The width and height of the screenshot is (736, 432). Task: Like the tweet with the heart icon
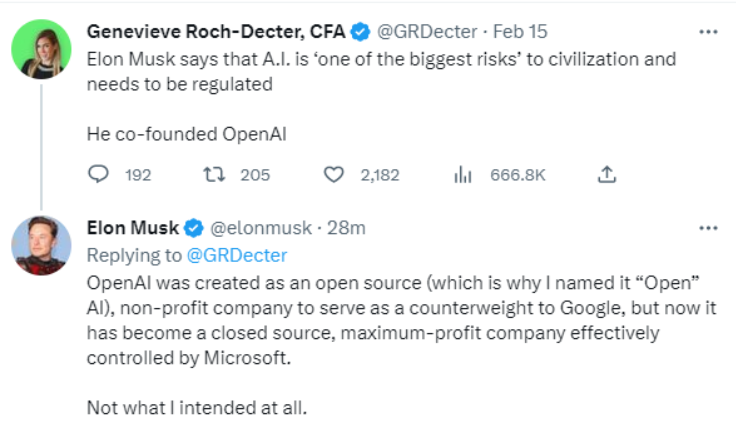click(334, 175)
